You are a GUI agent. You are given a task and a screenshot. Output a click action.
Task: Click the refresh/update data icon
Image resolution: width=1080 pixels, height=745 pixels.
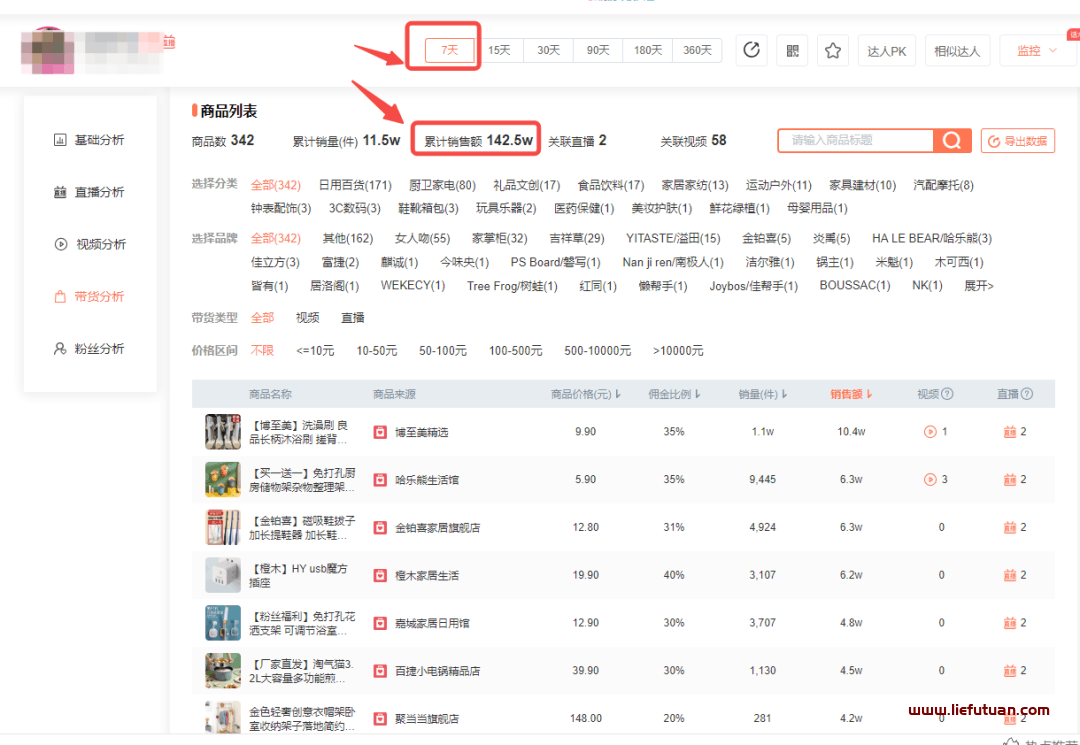(x=751, y=50)
